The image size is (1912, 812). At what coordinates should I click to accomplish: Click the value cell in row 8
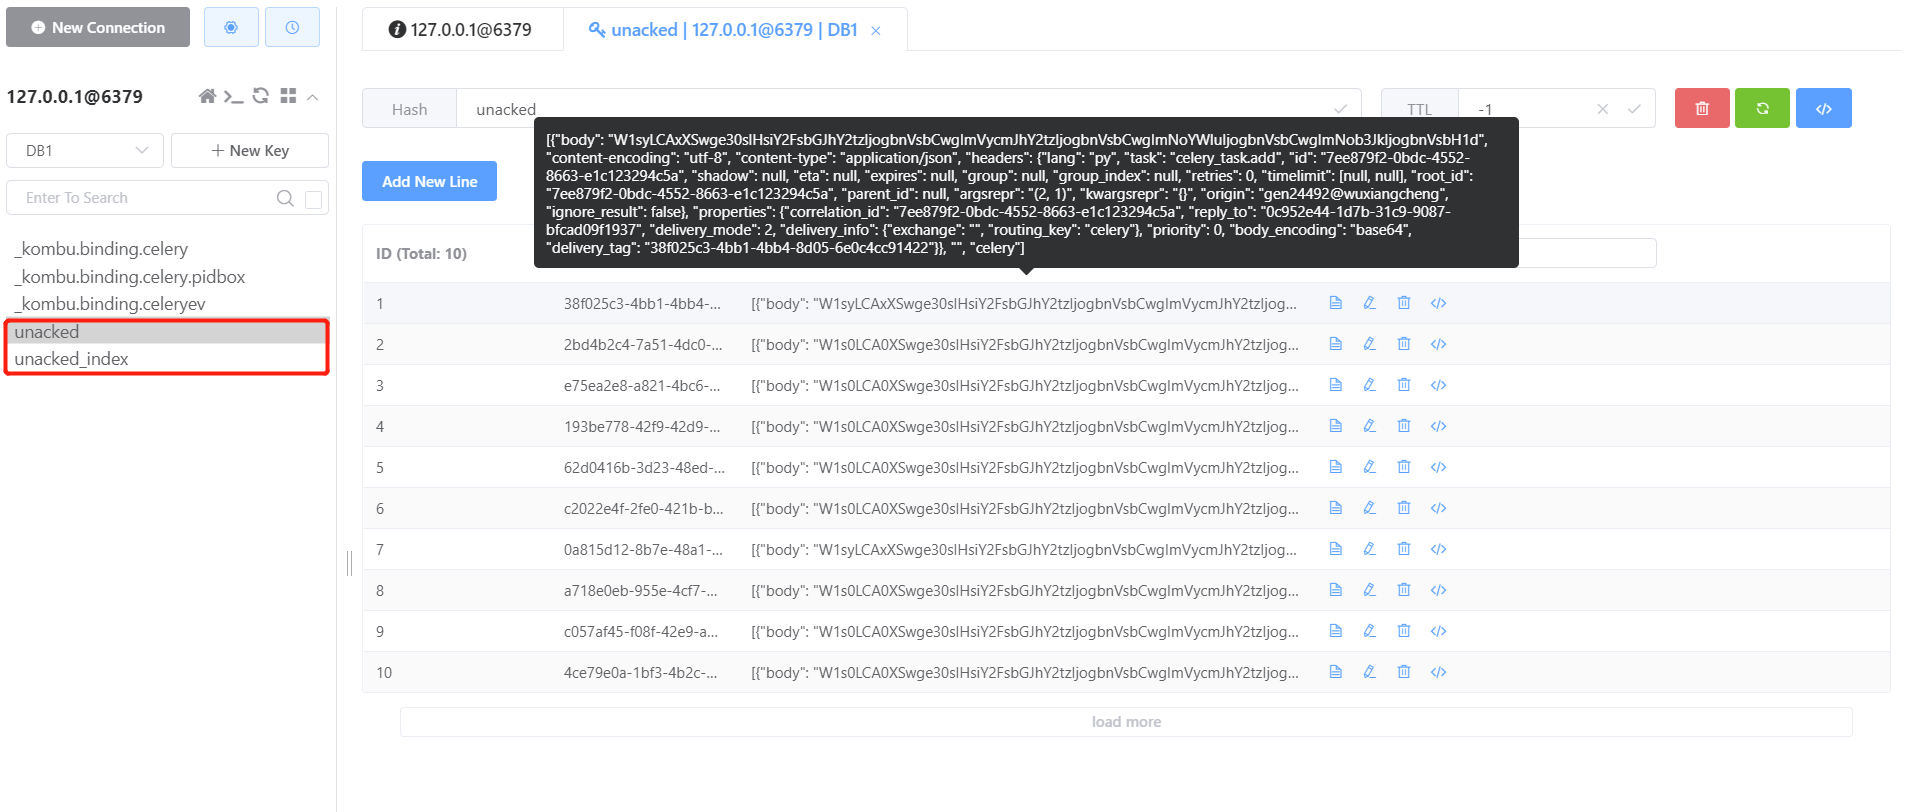click(1025, 591)
